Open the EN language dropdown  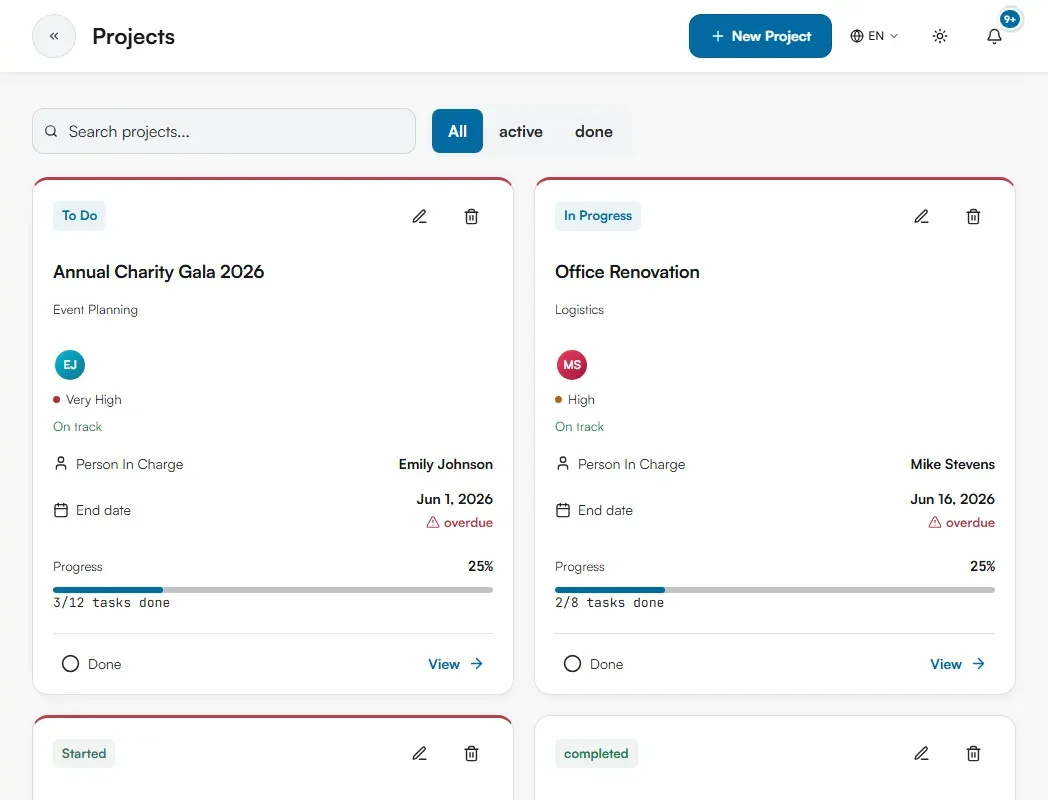874,36
